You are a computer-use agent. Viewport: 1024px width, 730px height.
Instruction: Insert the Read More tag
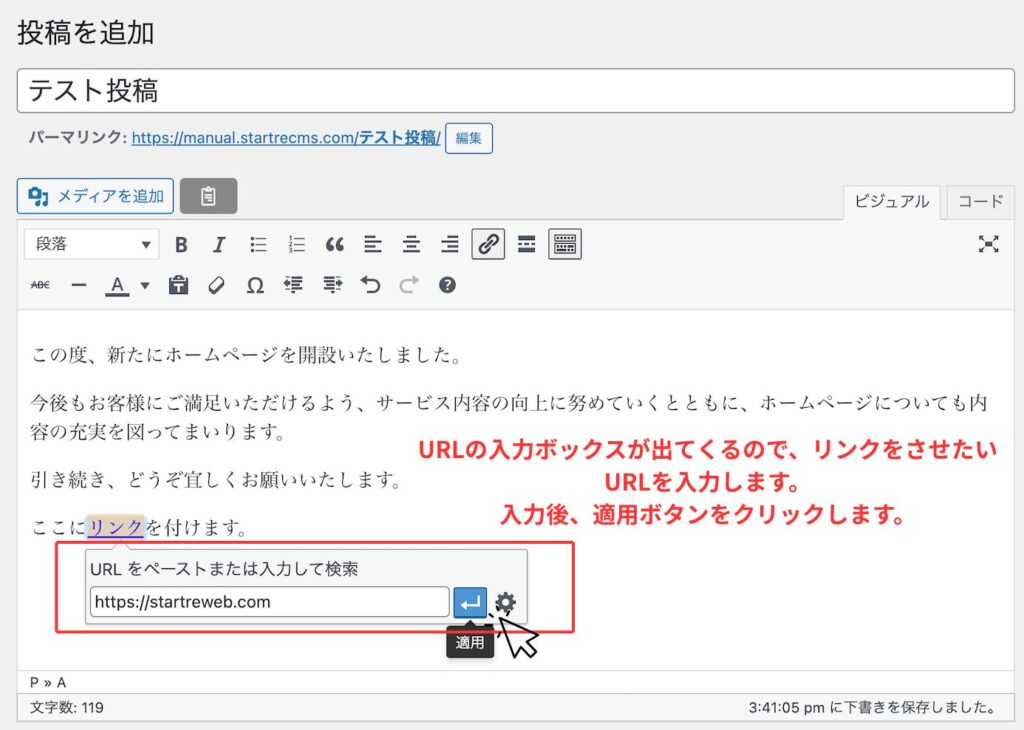click(x=527, y=244)
